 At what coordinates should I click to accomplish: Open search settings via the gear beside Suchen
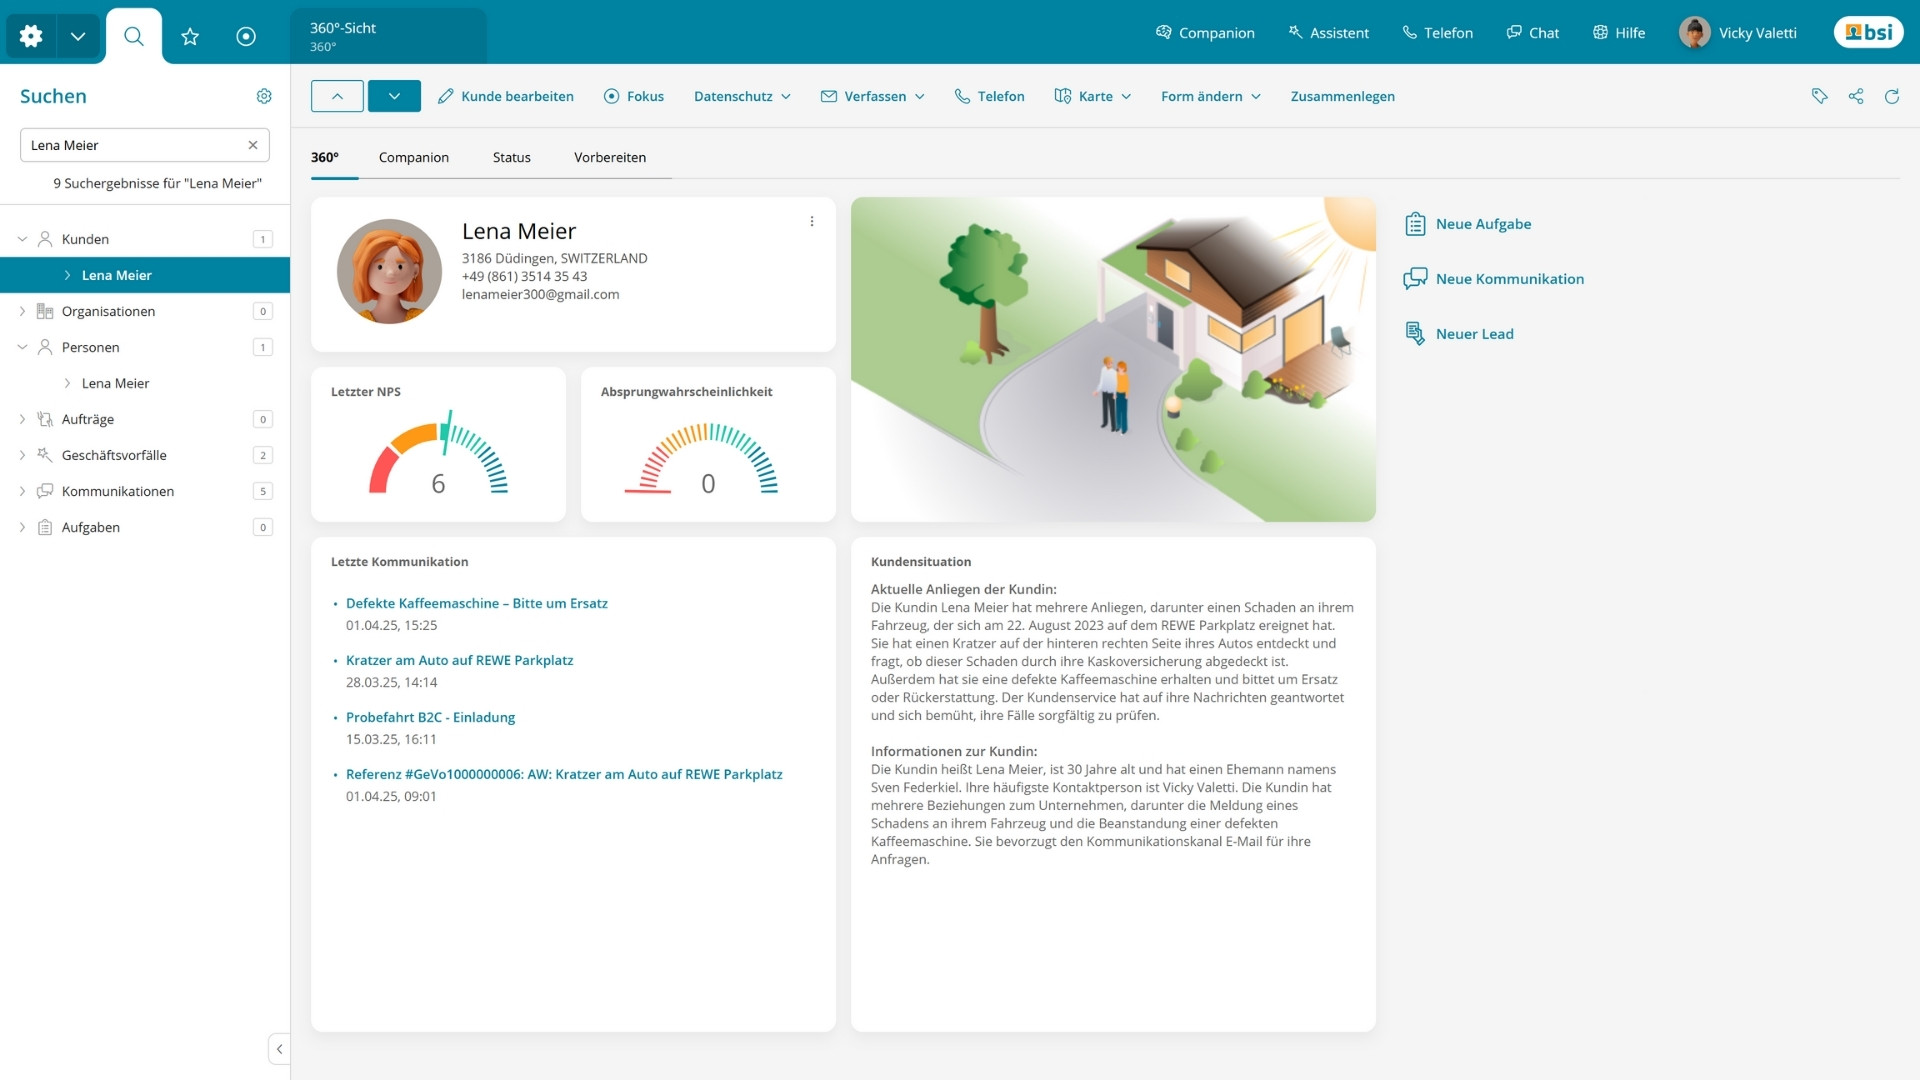click(264, 96)
